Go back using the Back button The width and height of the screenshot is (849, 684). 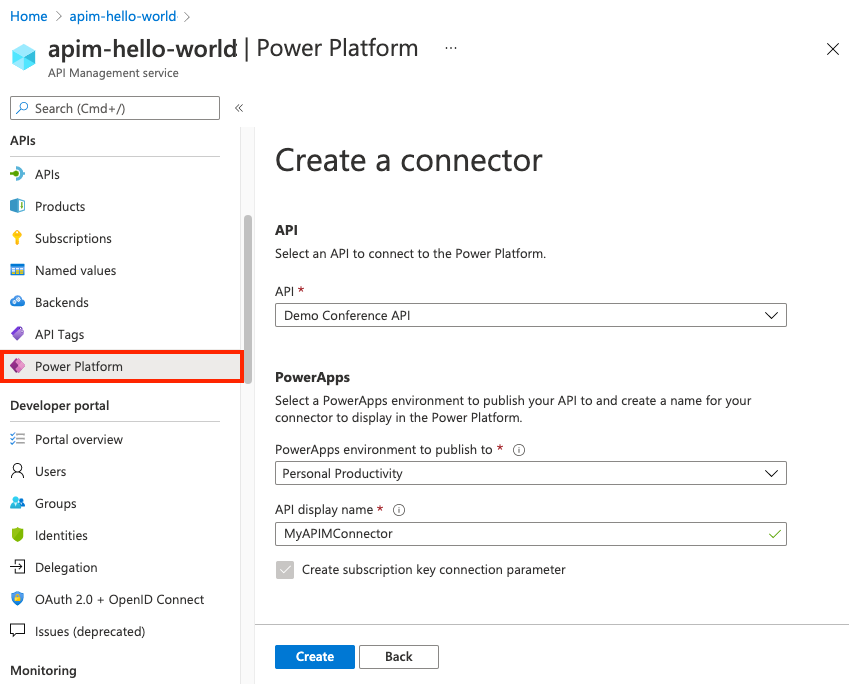pyautogui.click(x=398, y=657)
